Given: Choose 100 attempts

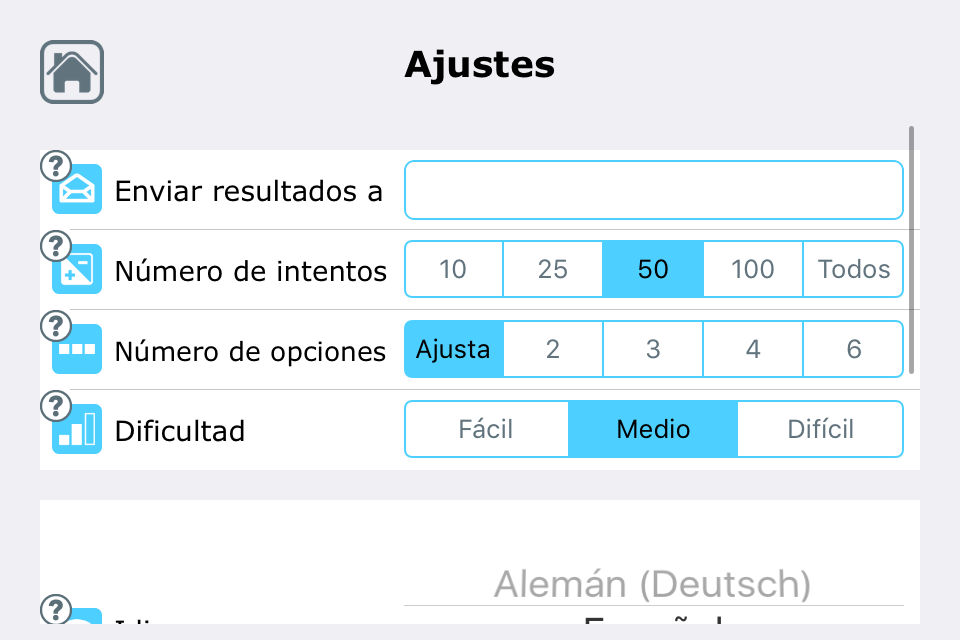Looking at the screenshot, I should (x=753, y=269).
